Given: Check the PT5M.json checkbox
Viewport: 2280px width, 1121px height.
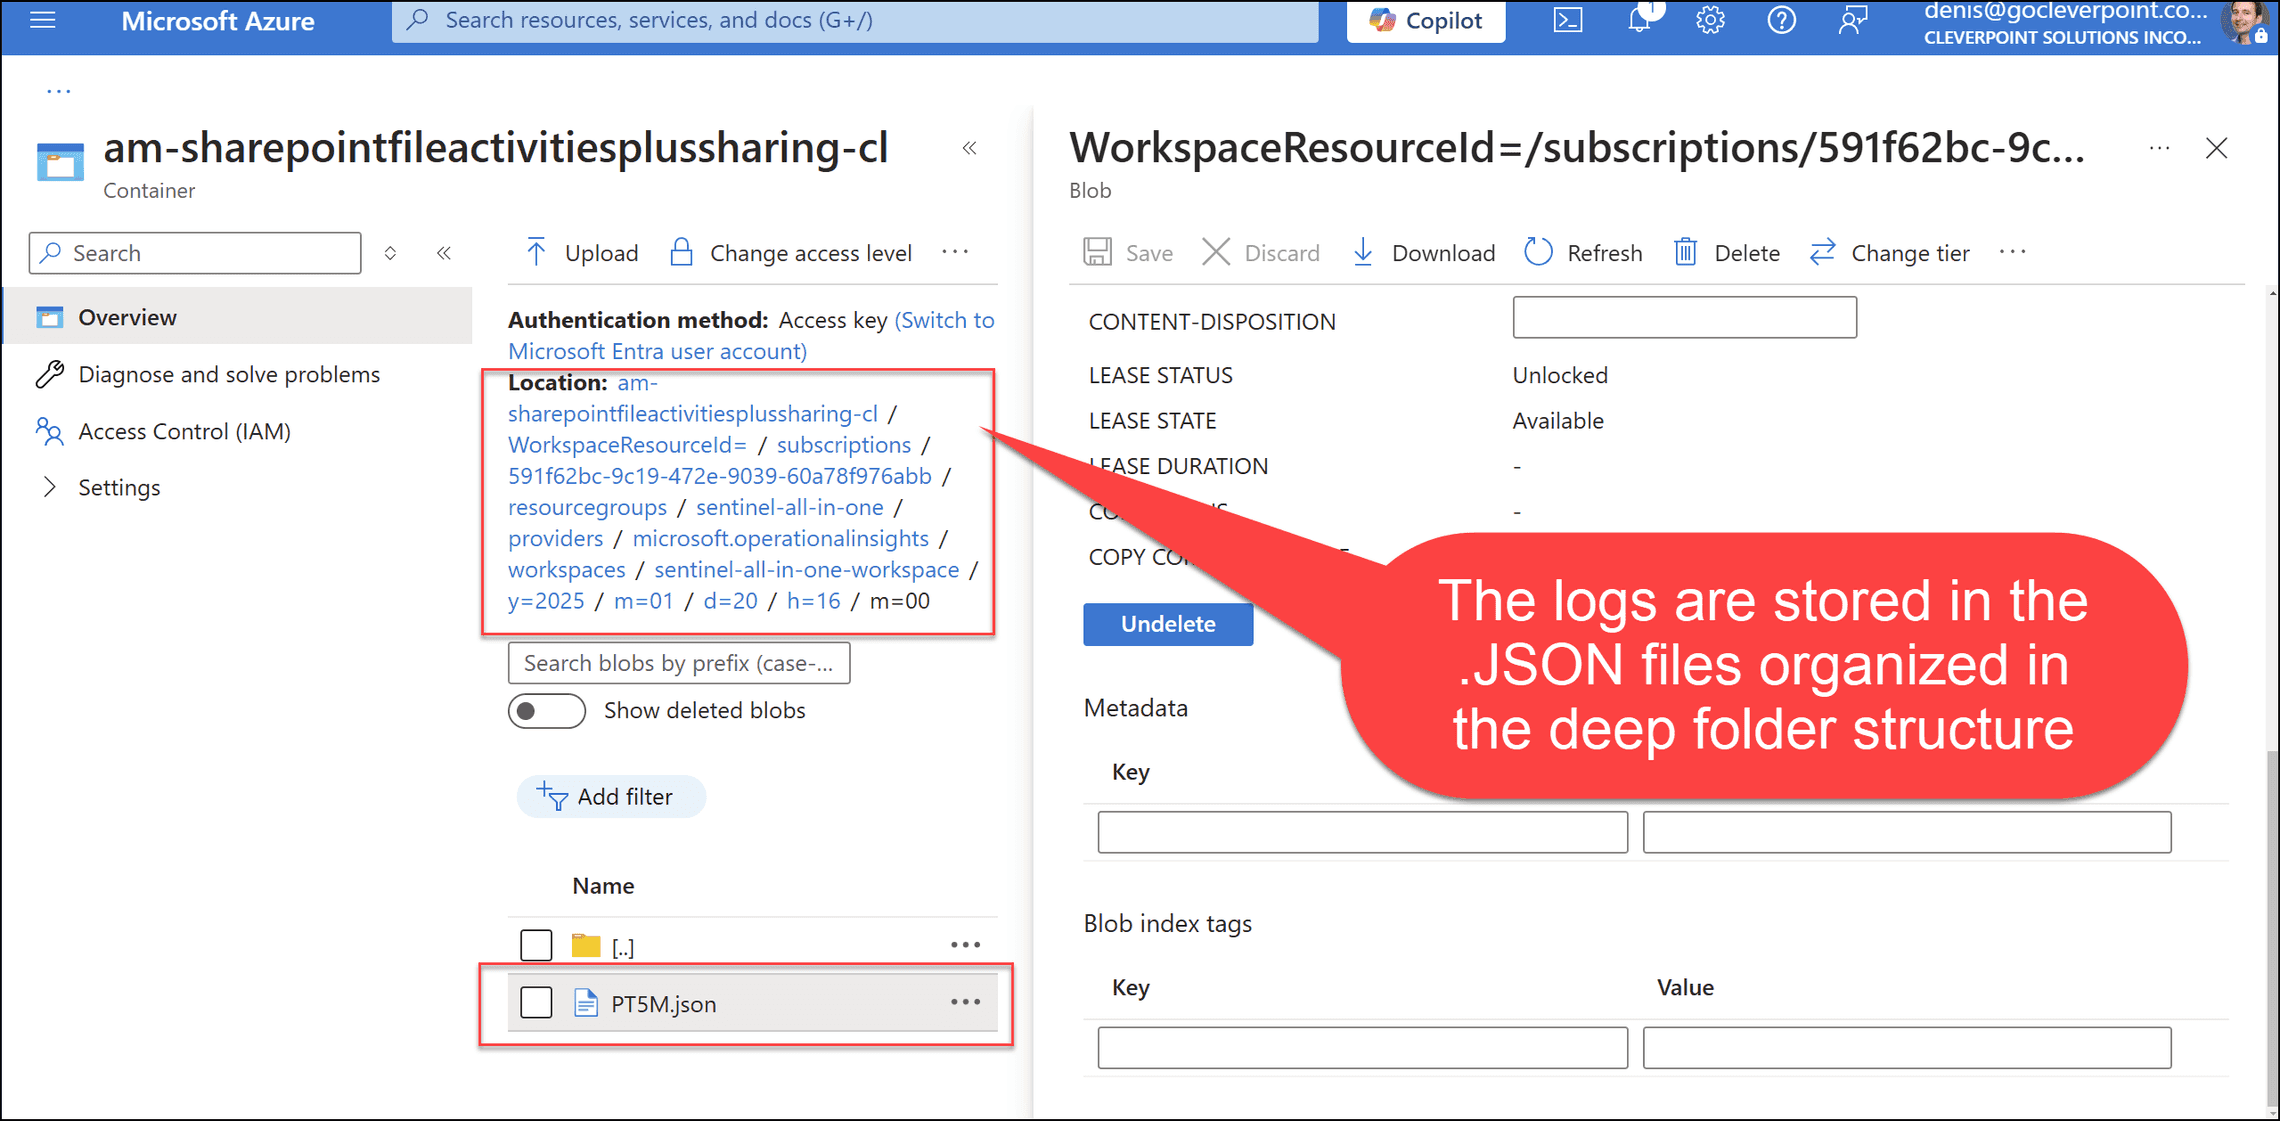Looking at the screenshot, I should (x=536, y=1002).
